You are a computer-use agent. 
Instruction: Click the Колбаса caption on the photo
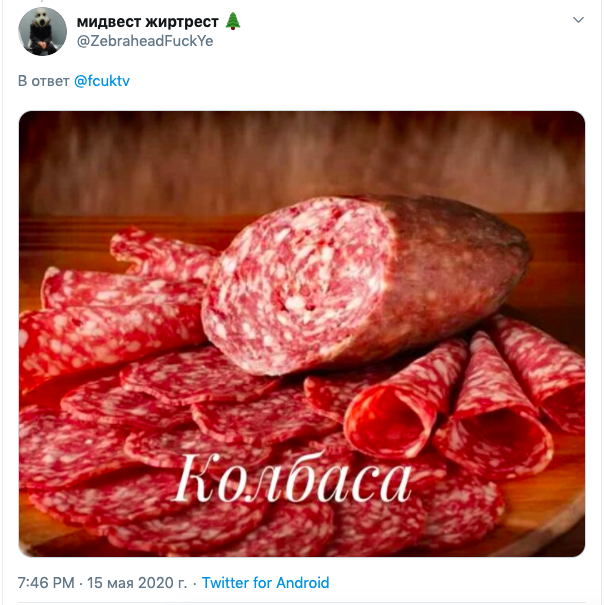point(292,481)
